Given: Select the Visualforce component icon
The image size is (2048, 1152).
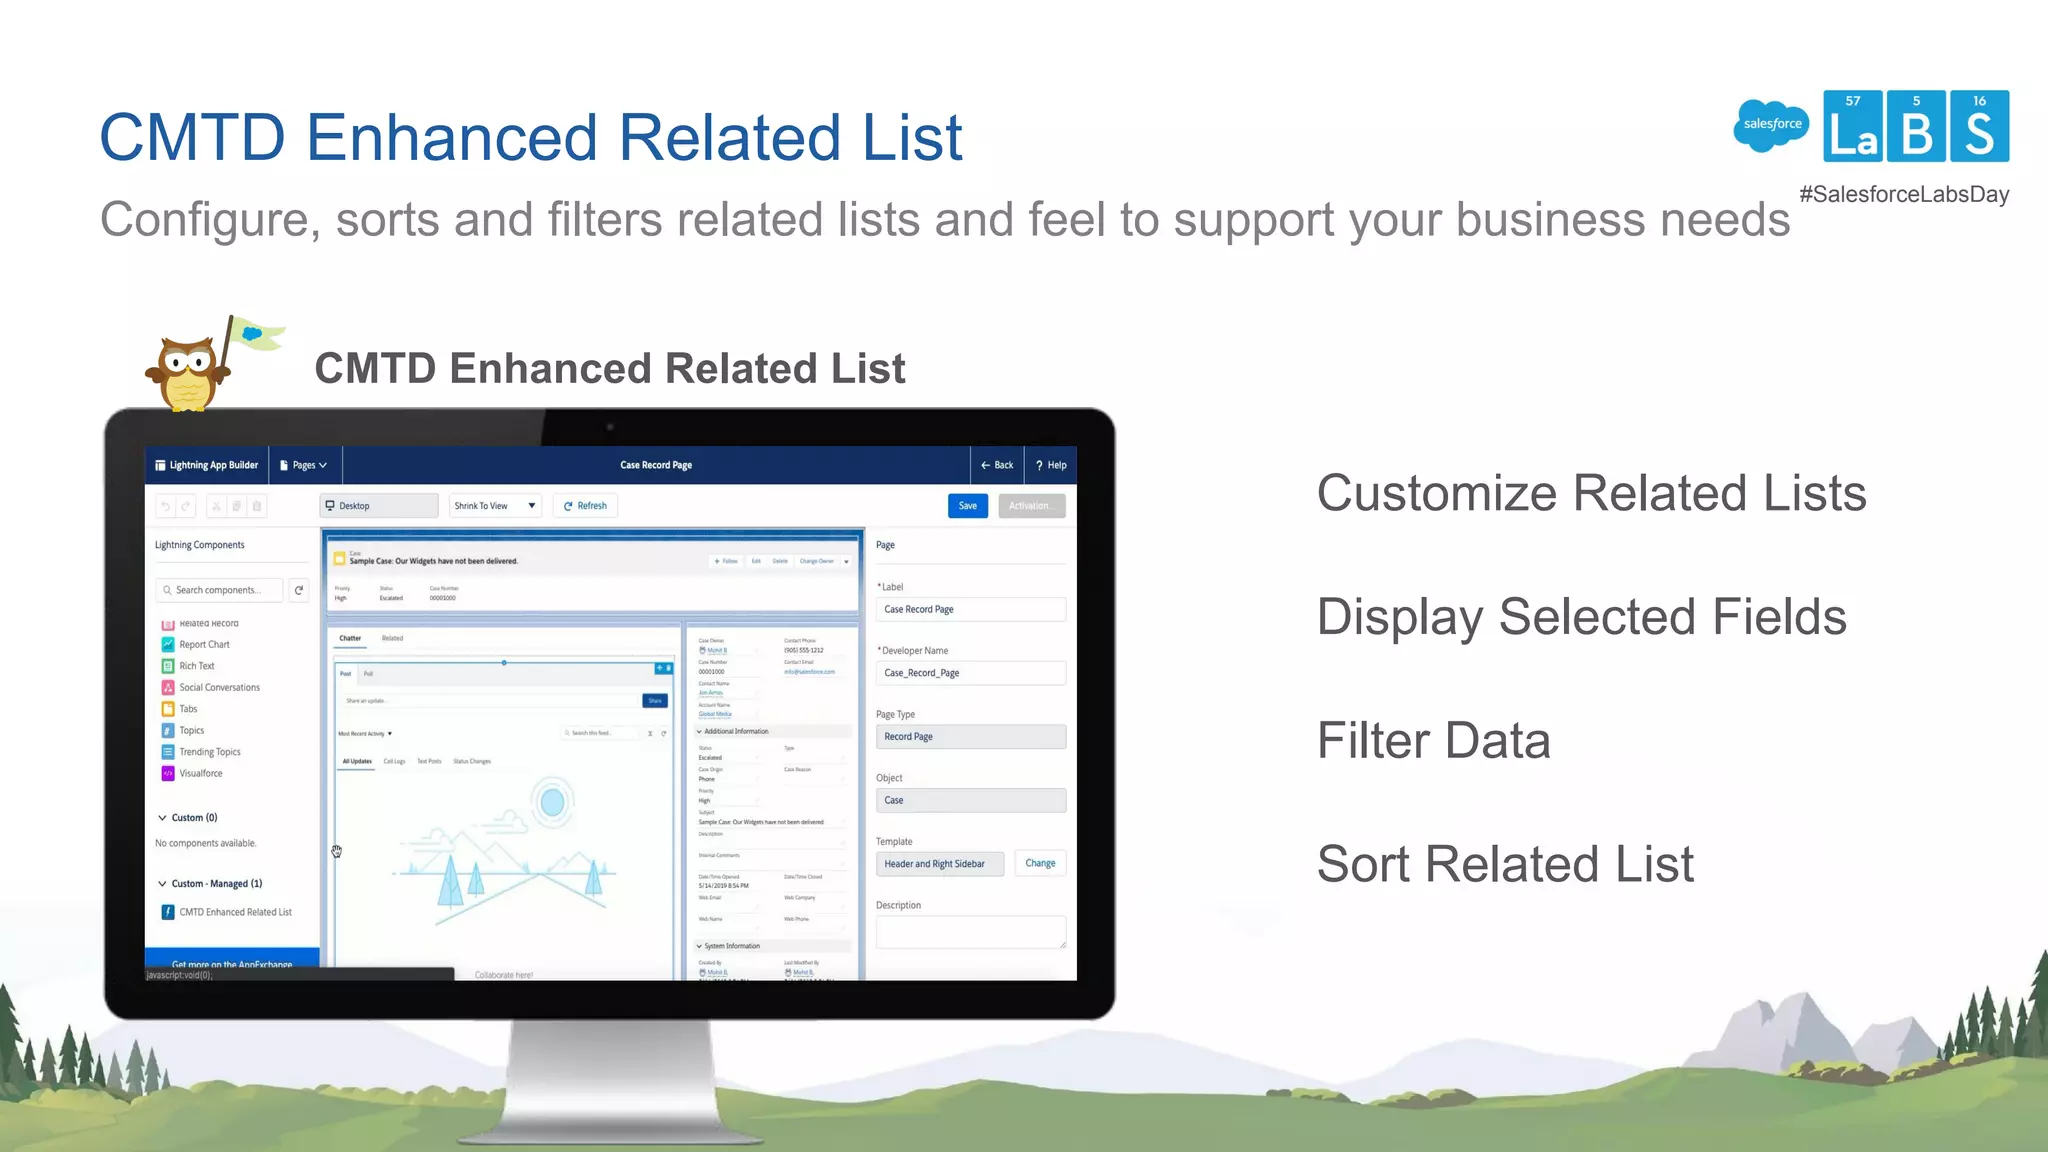Looking at the screenshot, I should pyautogui.click(x=168, y=773).
